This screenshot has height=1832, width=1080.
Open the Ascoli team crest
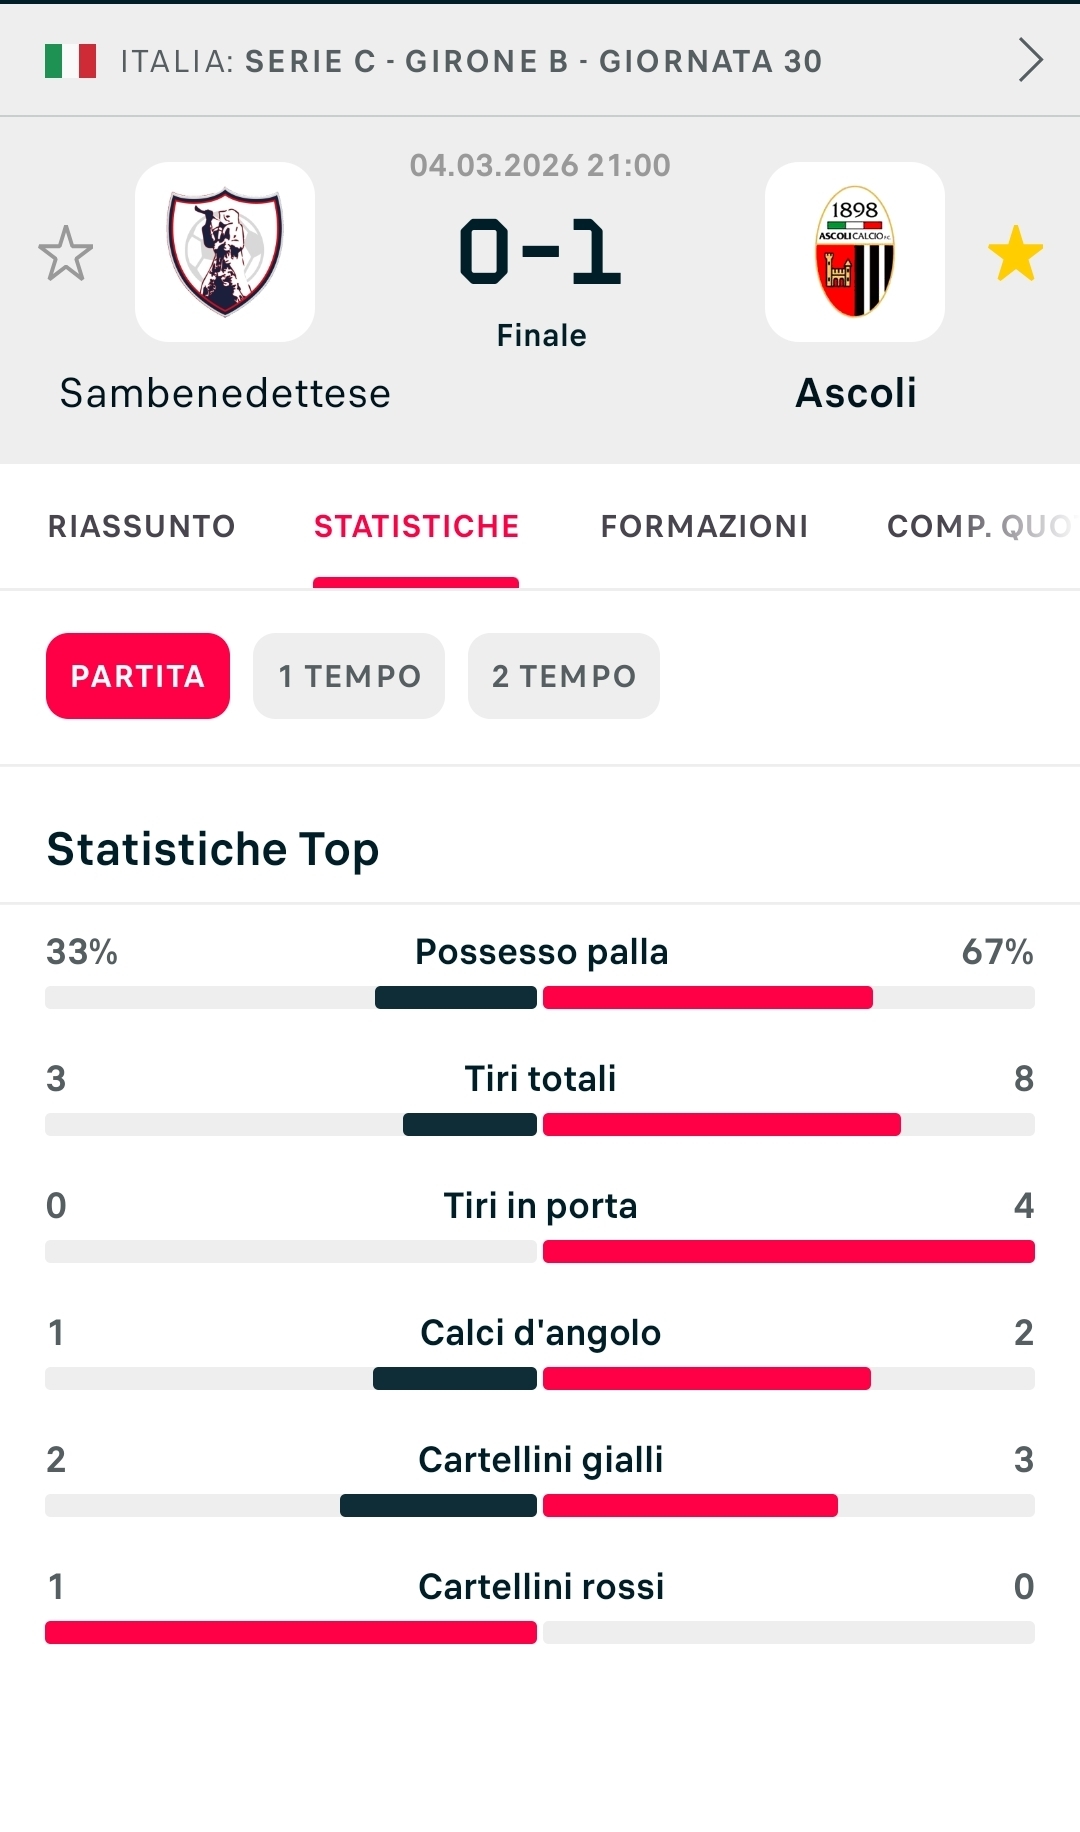[x=855, y=252]
